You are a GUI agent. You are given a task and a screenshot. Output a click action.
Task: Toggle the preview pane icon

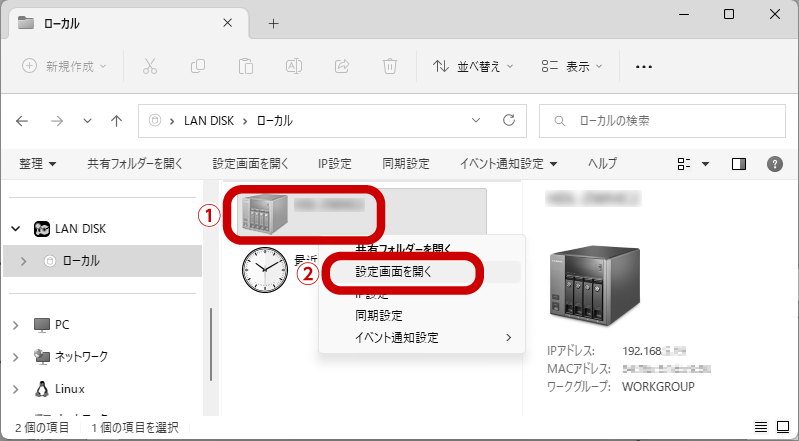[x=739, y=163]
